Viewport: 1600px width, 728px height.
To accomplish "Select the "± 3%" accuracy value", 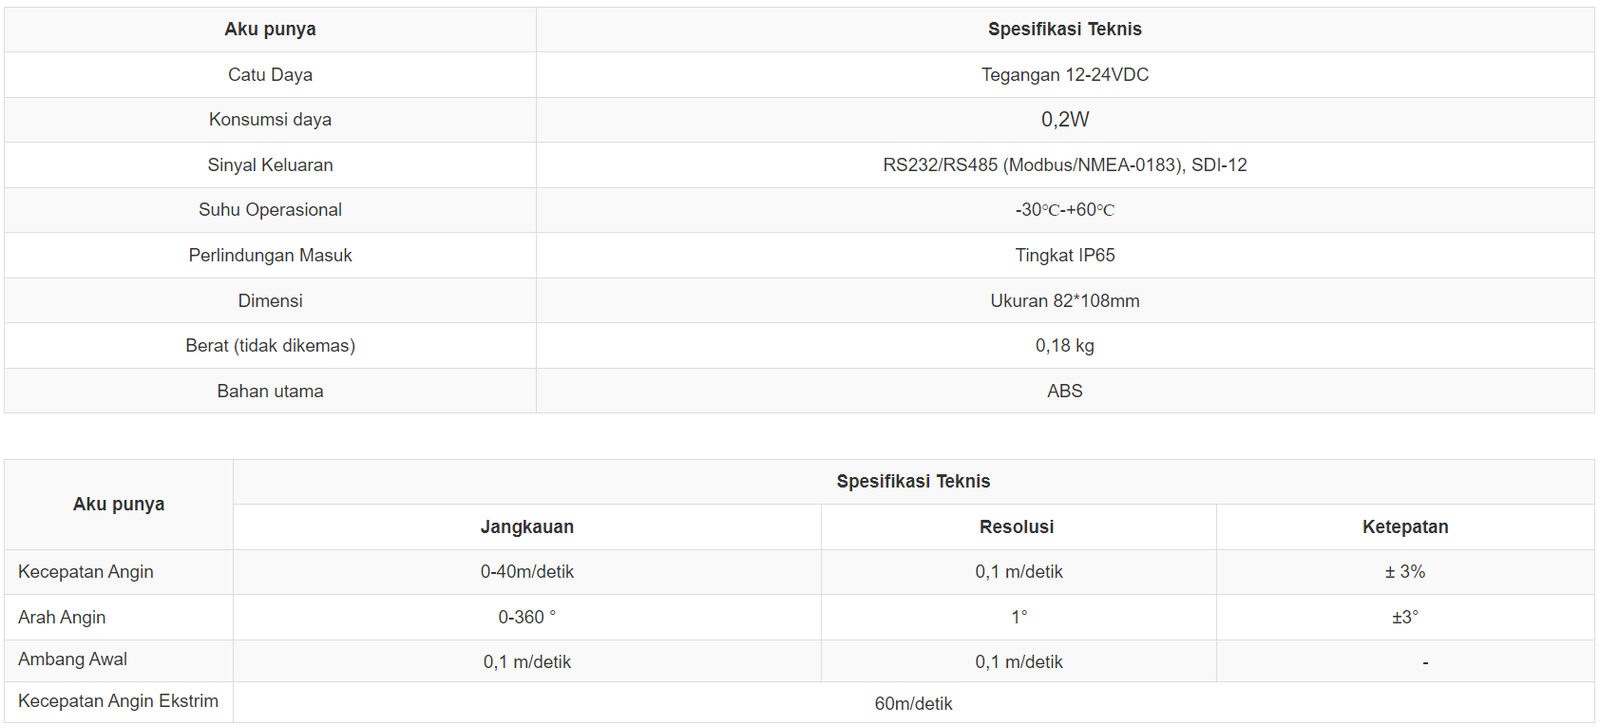I will click(1404, 572).
